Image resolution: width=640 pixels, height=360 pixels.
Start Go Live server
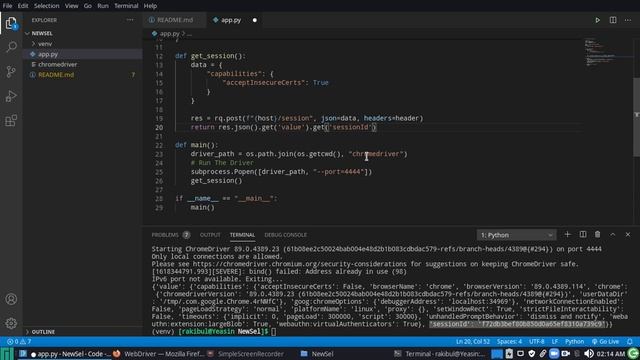point(605,342)
